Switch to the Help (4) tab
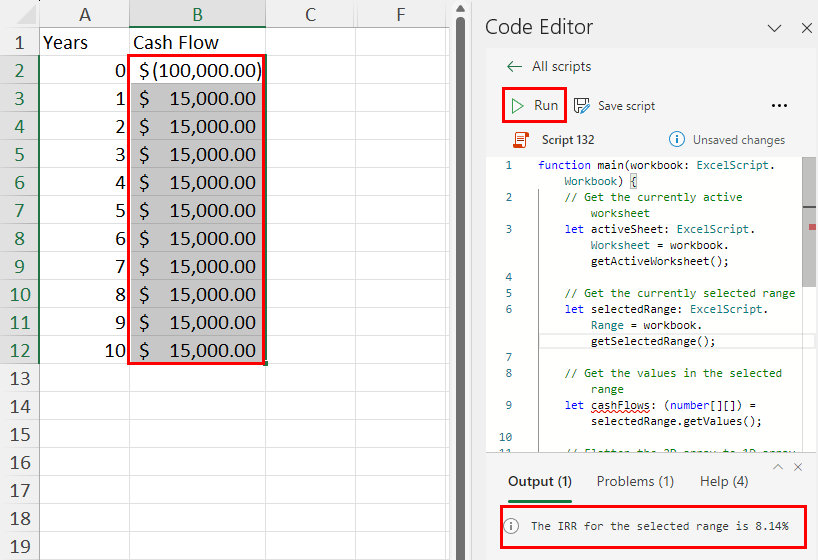The height and width of the screenshot is (560, 818). point(724,481)
